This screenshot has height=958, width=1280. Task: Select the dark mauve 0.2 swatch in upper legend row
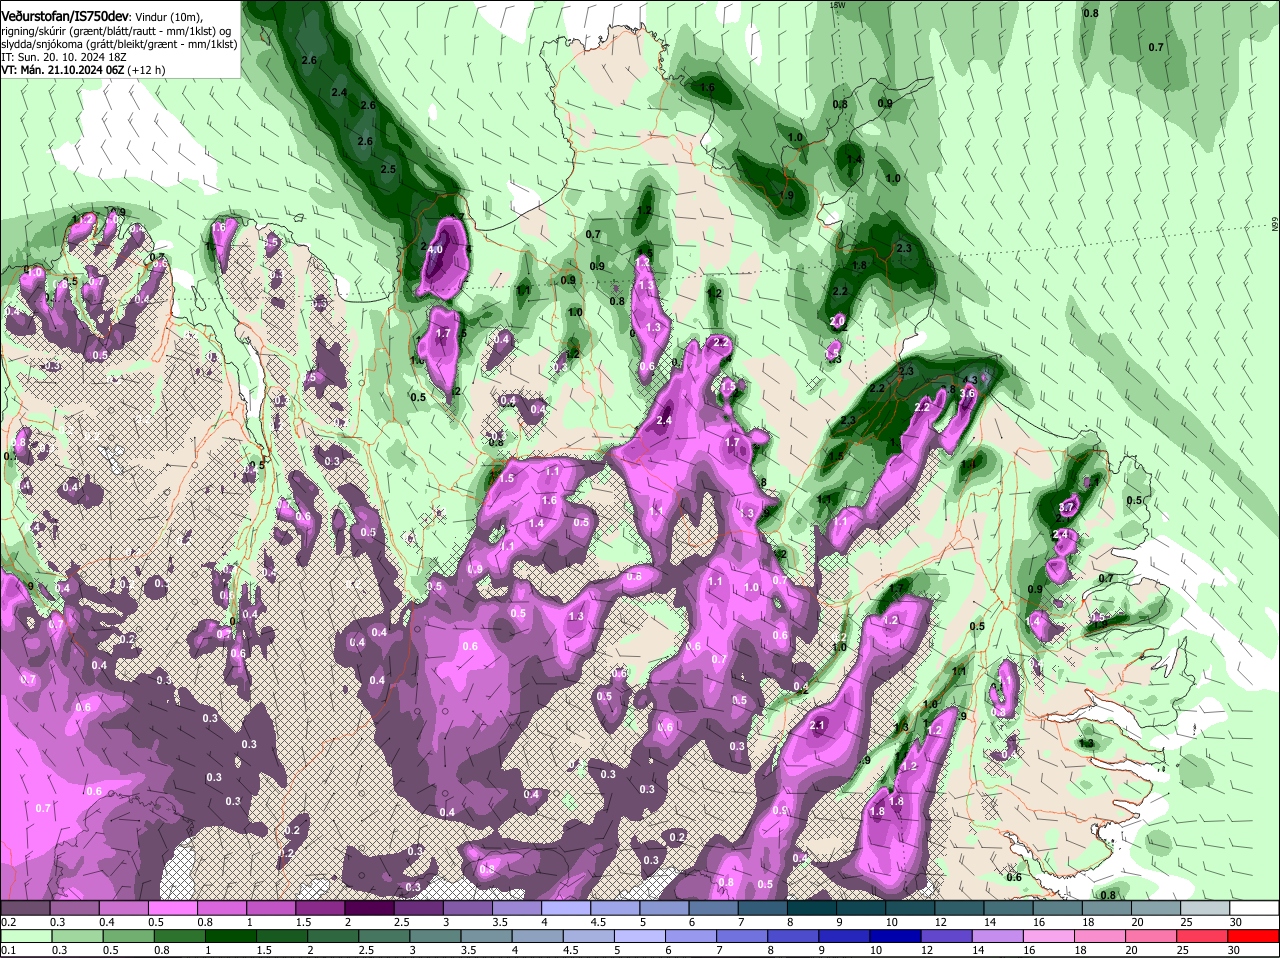tap(25, 907)
